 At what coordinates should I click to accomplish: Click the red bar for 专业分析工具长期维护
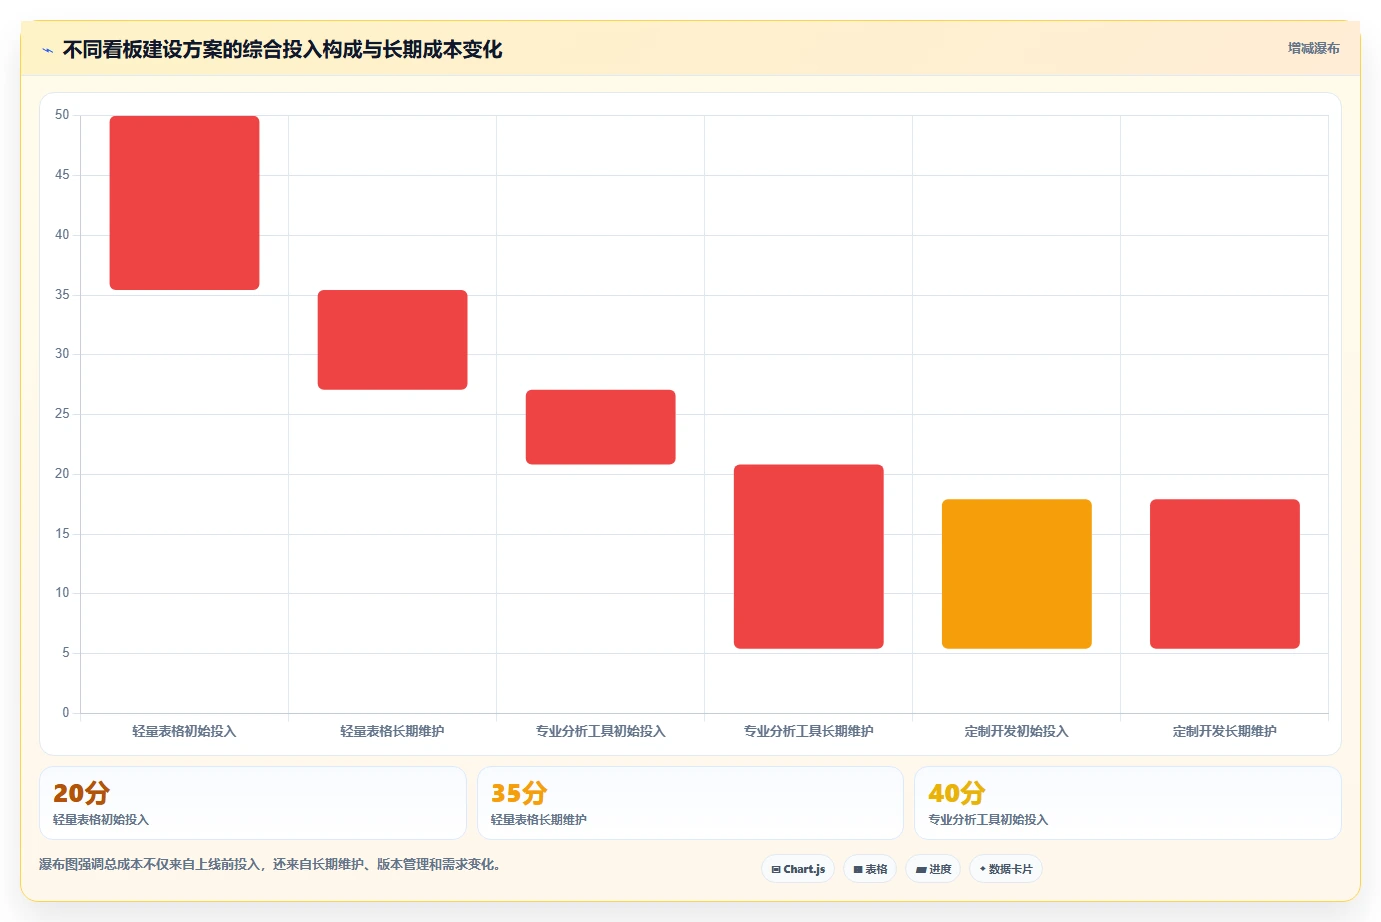click(x=808, y=556)
